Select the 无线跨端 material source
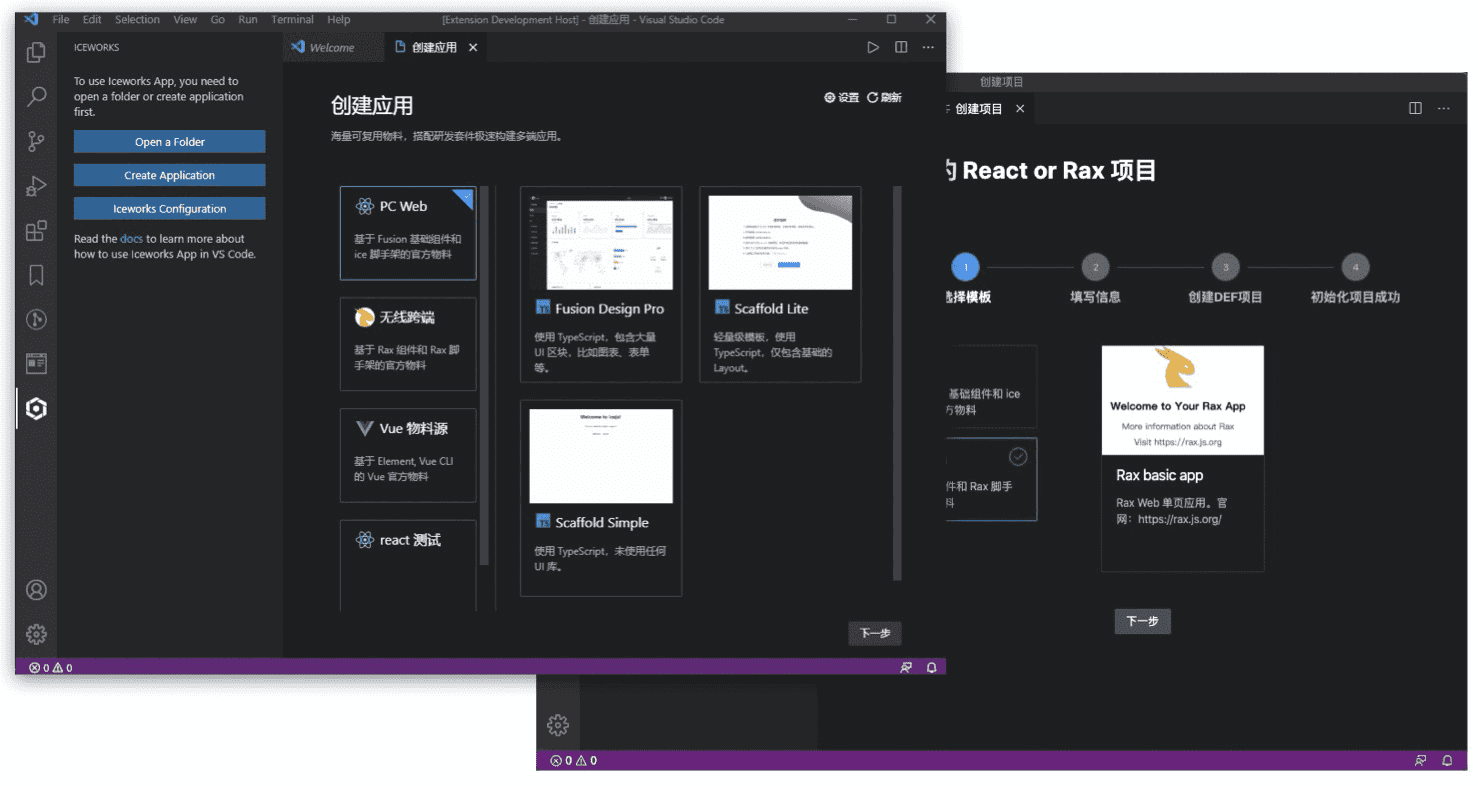1478x786 pixels. coord(408,344)
